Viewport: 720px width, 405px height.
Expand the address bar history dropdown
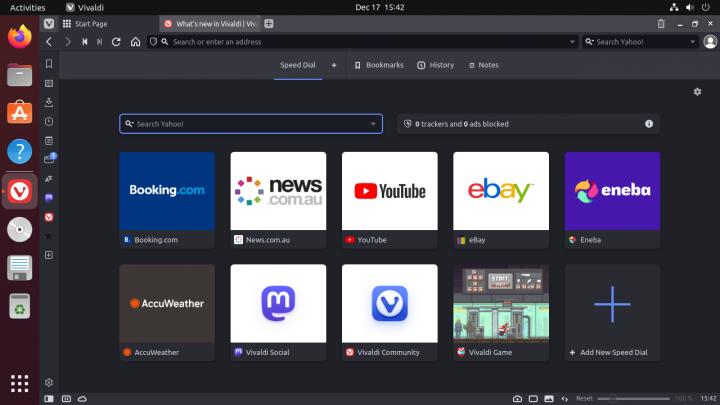tap(572, 42)
